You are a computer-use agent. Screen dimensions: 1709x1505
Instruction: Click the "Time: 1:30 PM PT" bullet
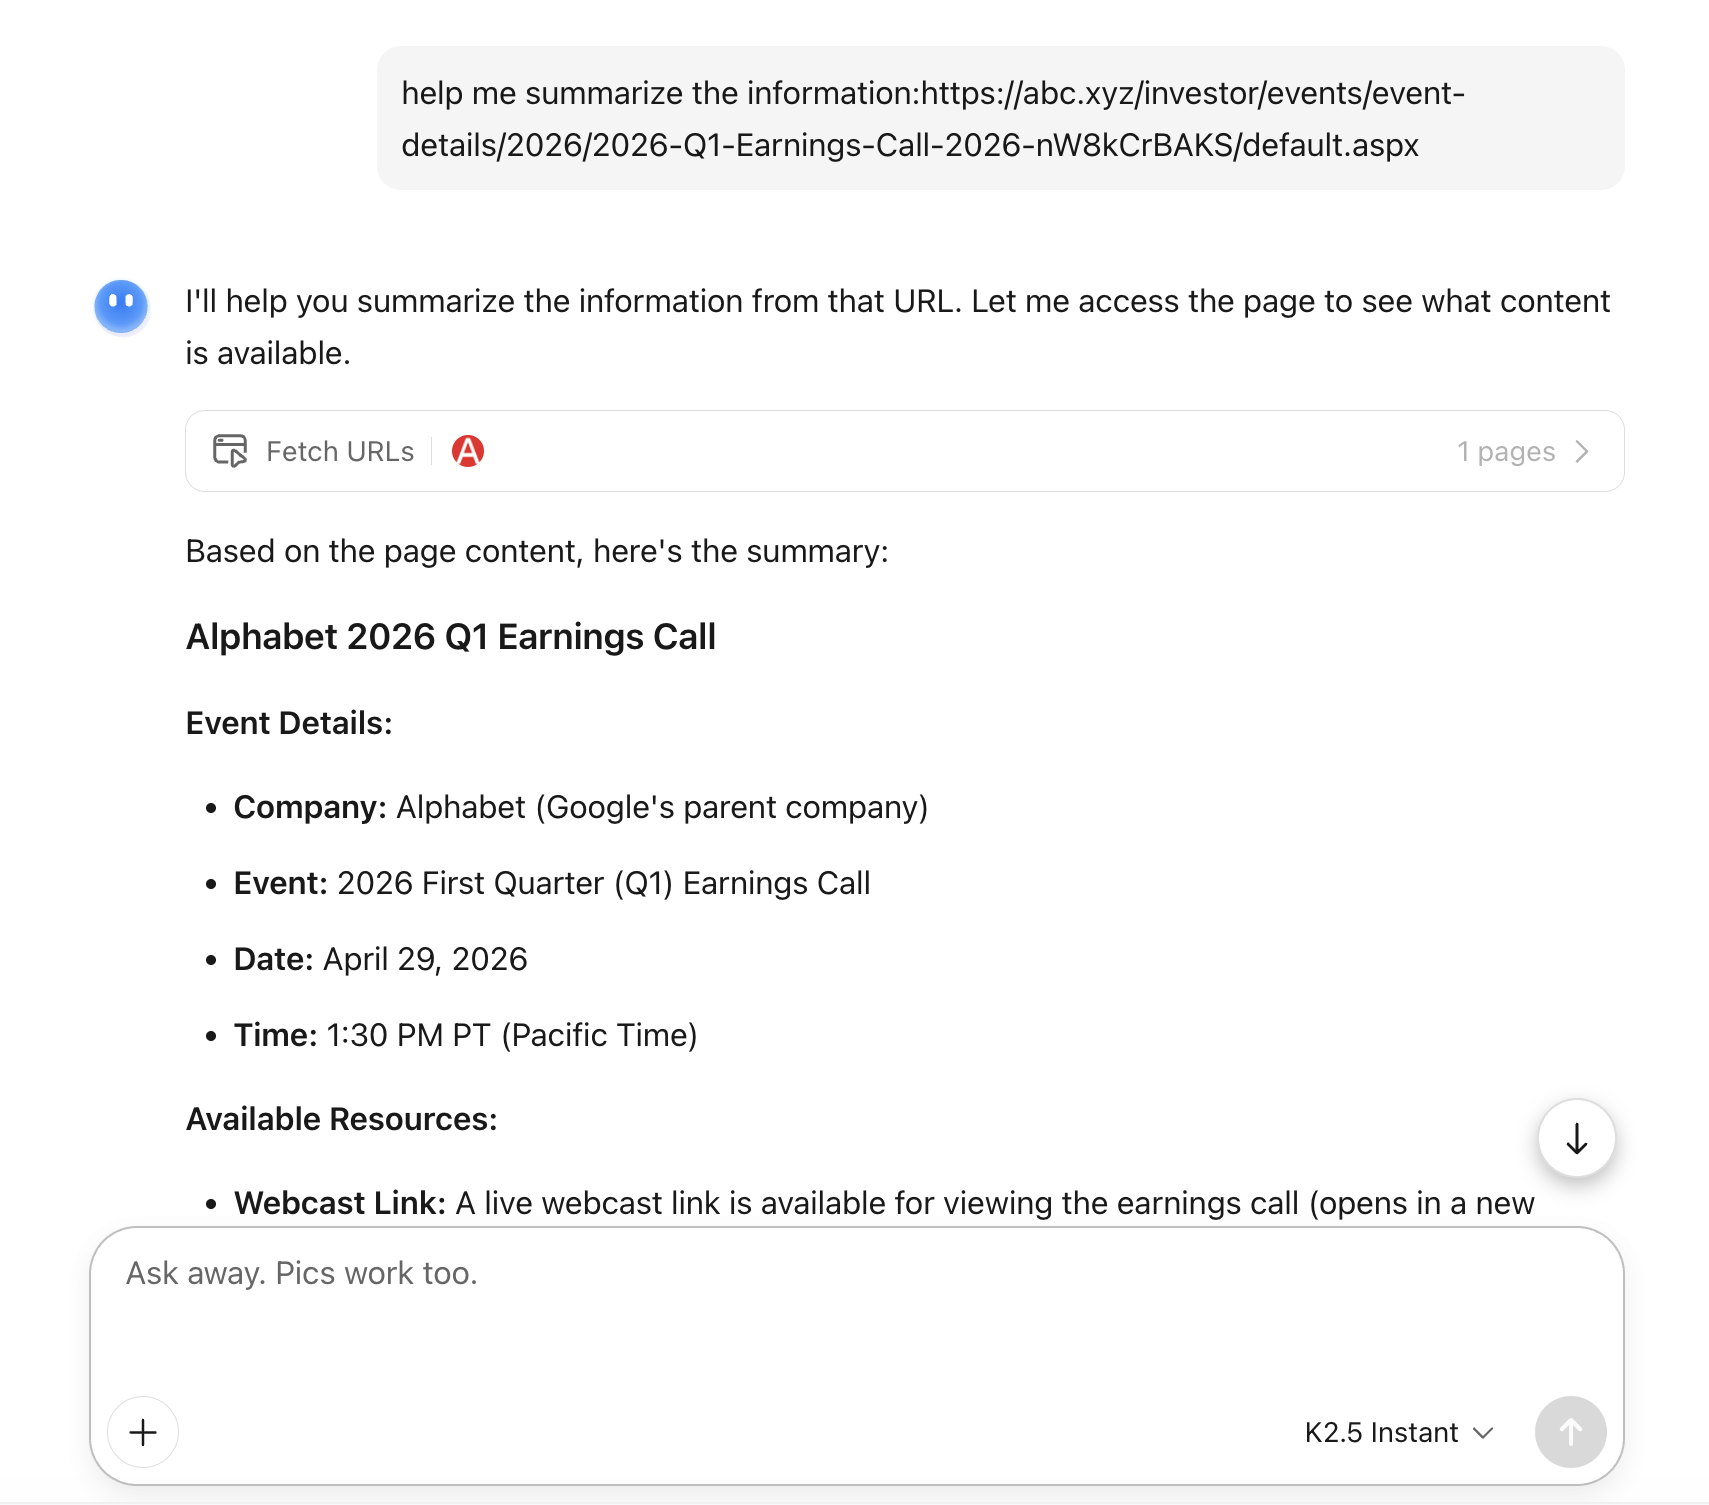(x=465, y=1035)
